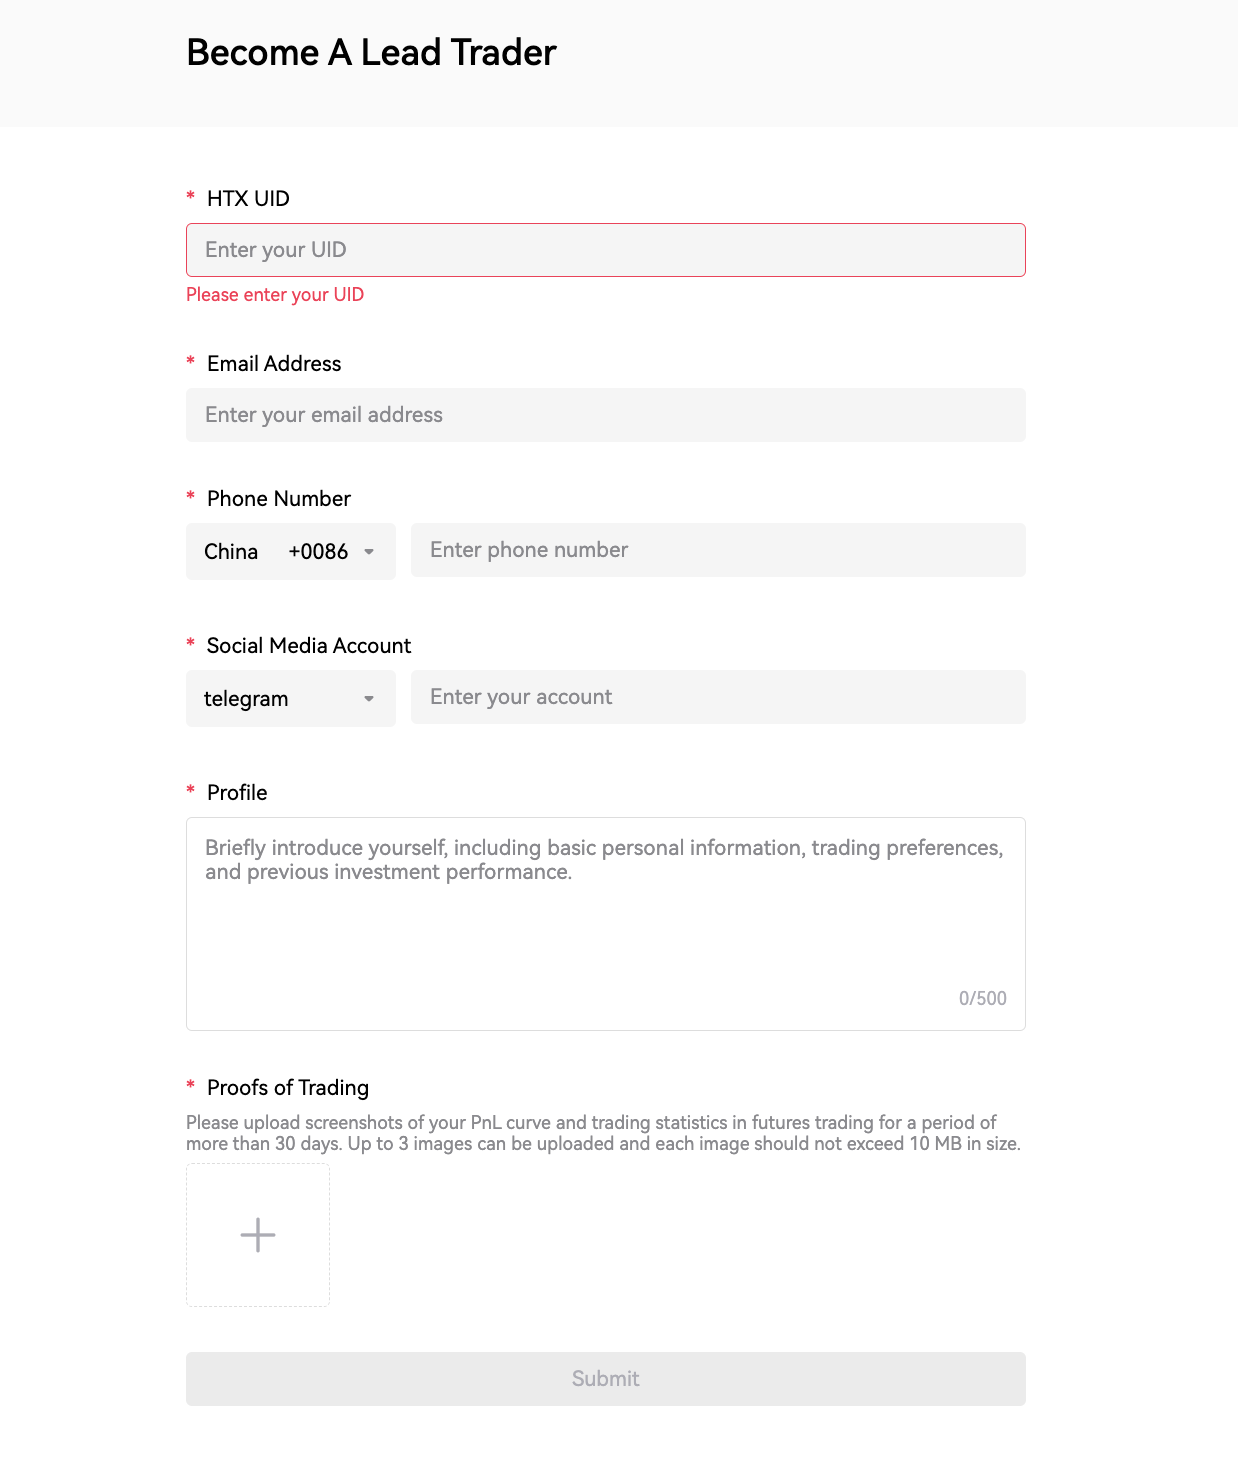Click the HTX UID field label
This screenshot has height=1472, width=1238.
248,199
